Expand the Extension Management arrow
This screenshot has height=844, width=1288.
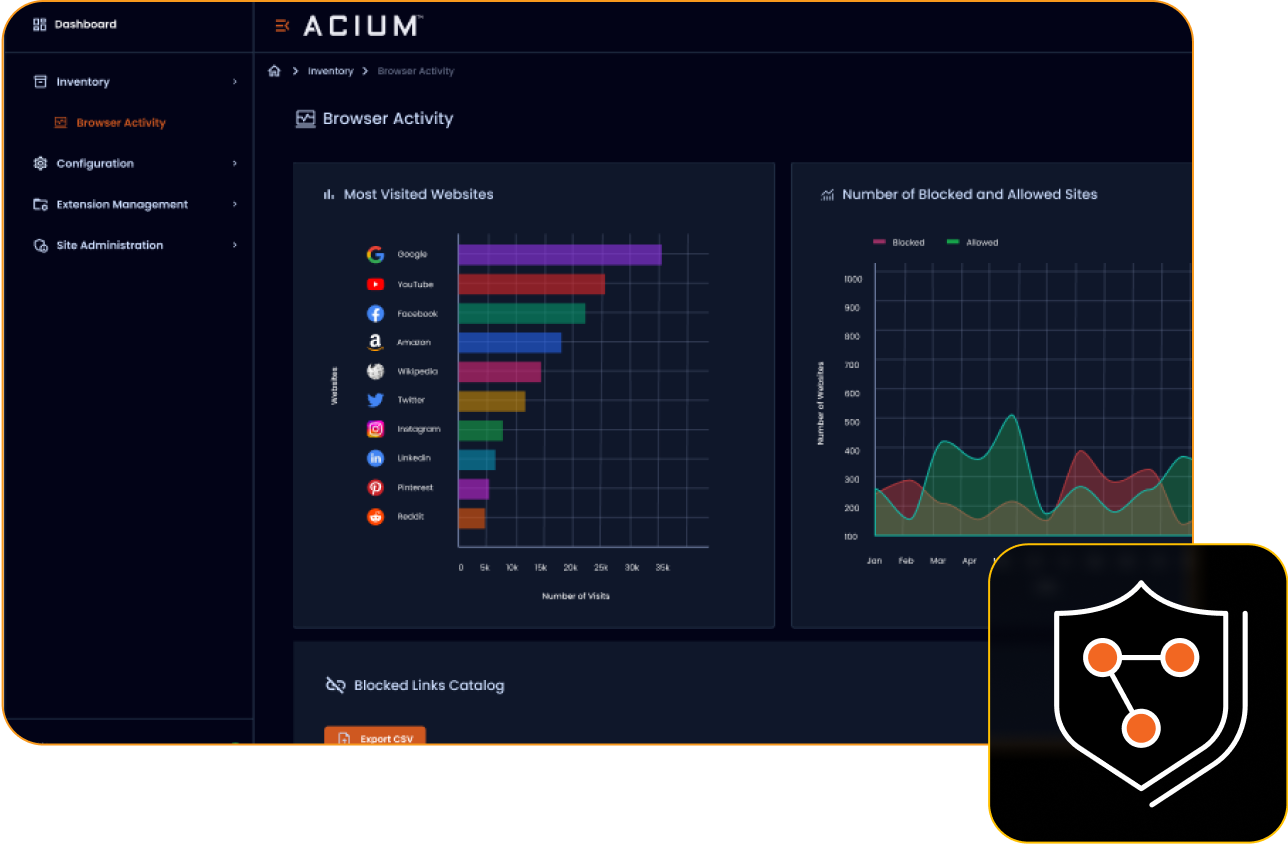click(x=235, y=204)
